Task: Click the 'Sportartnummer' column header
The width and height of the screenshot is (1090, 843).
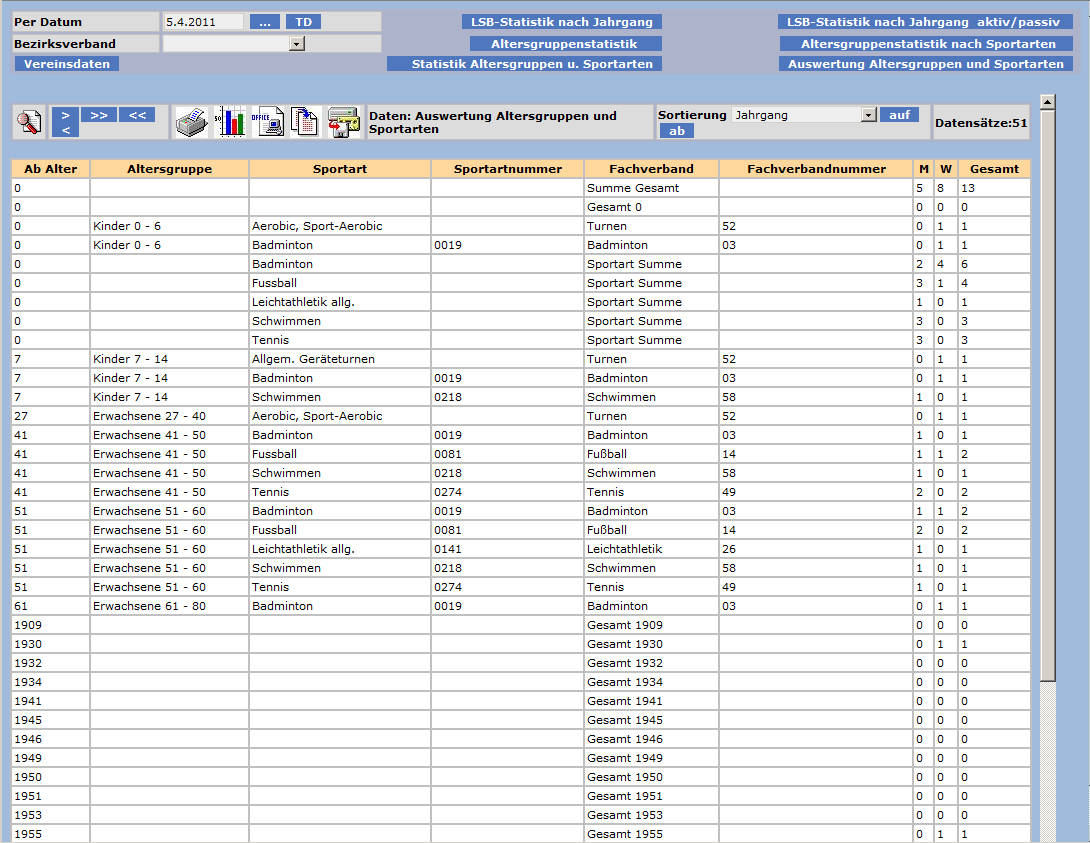Action: coord(507,169)
